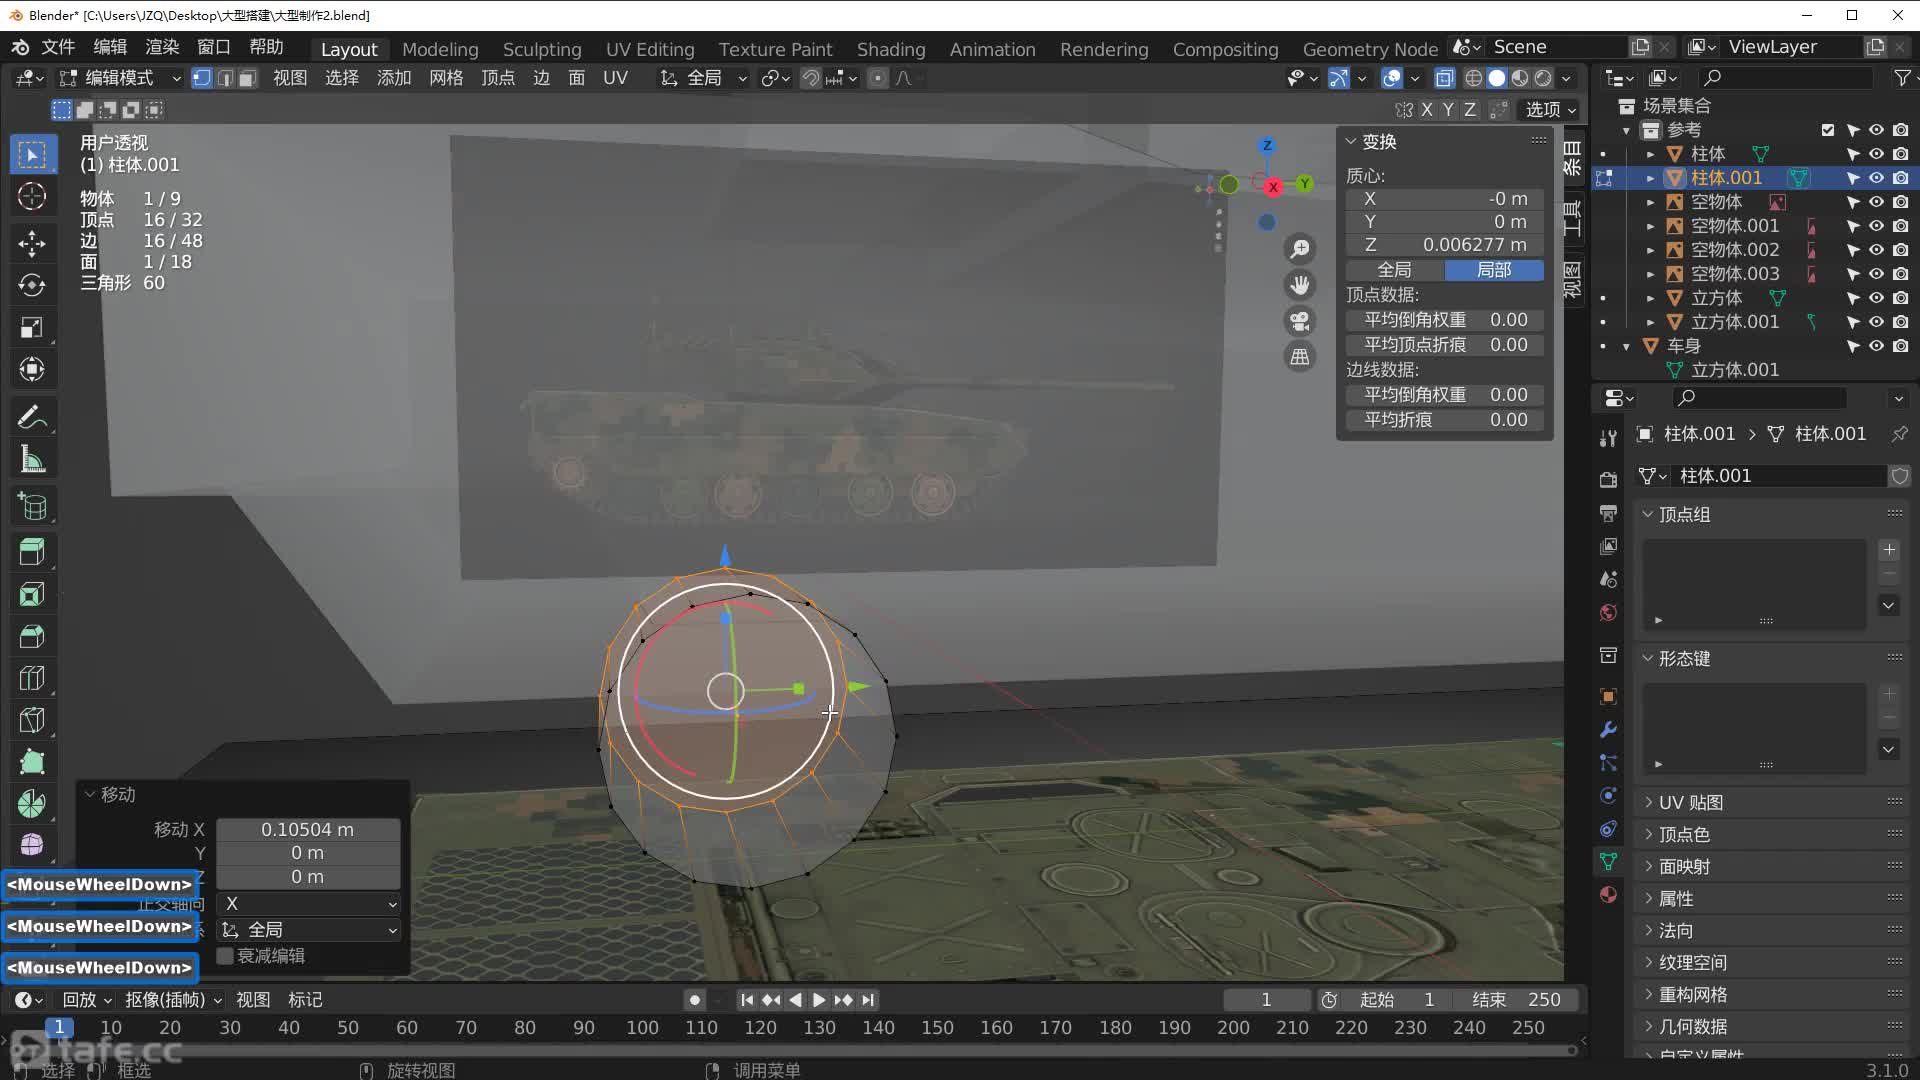
Task: Select the Annotate pencil tool
Action: pos(32,416)
